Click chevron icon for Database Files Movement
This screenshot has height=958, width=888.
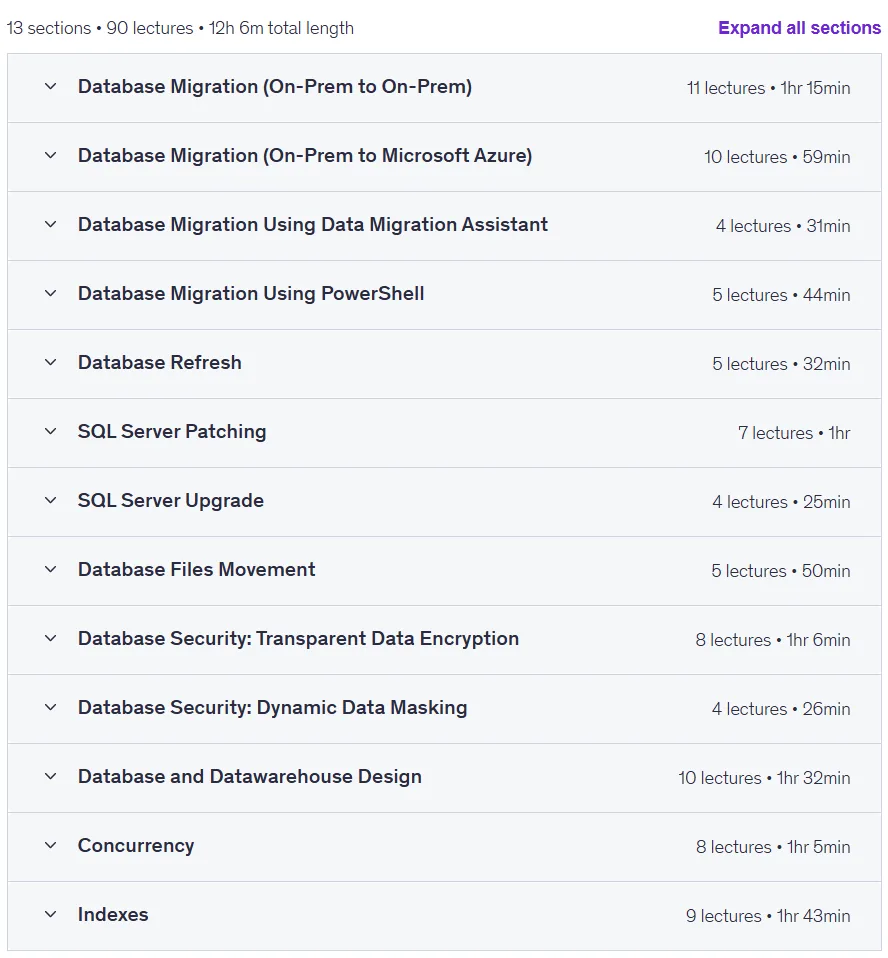pos(51,570)
